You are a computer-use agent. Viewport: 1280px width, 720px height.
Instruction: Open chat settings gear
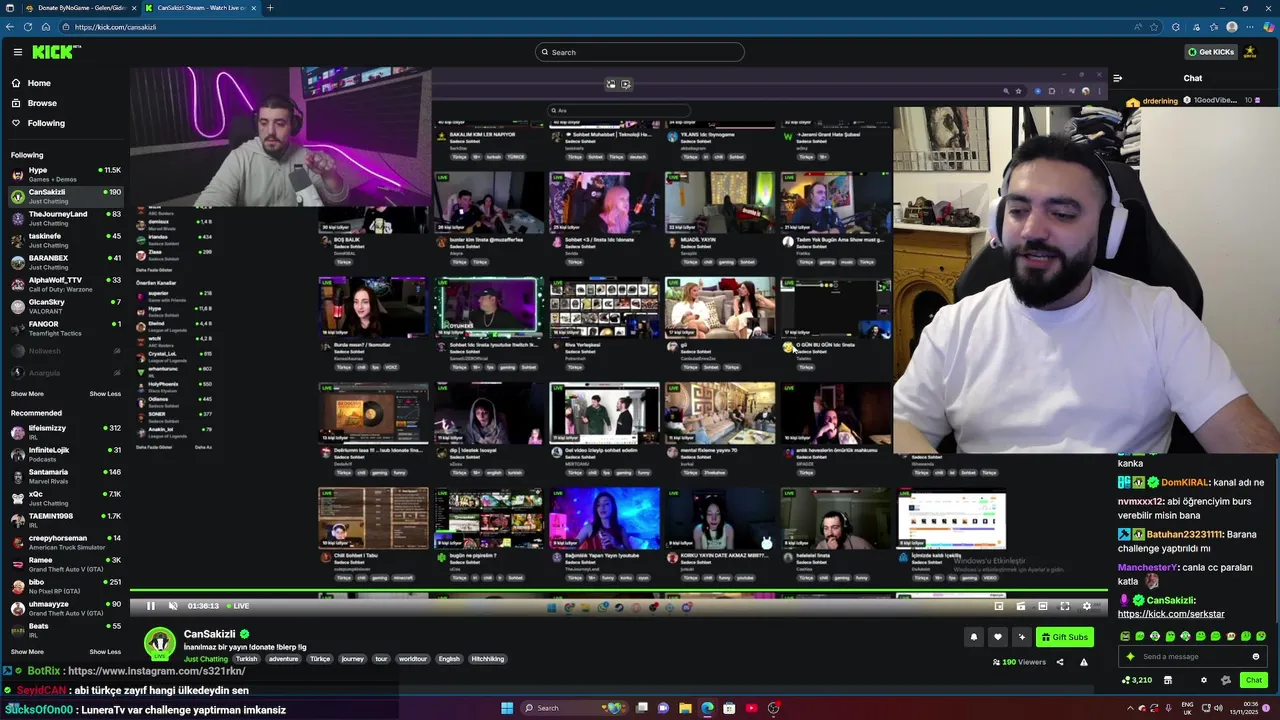pos(1203,680)
